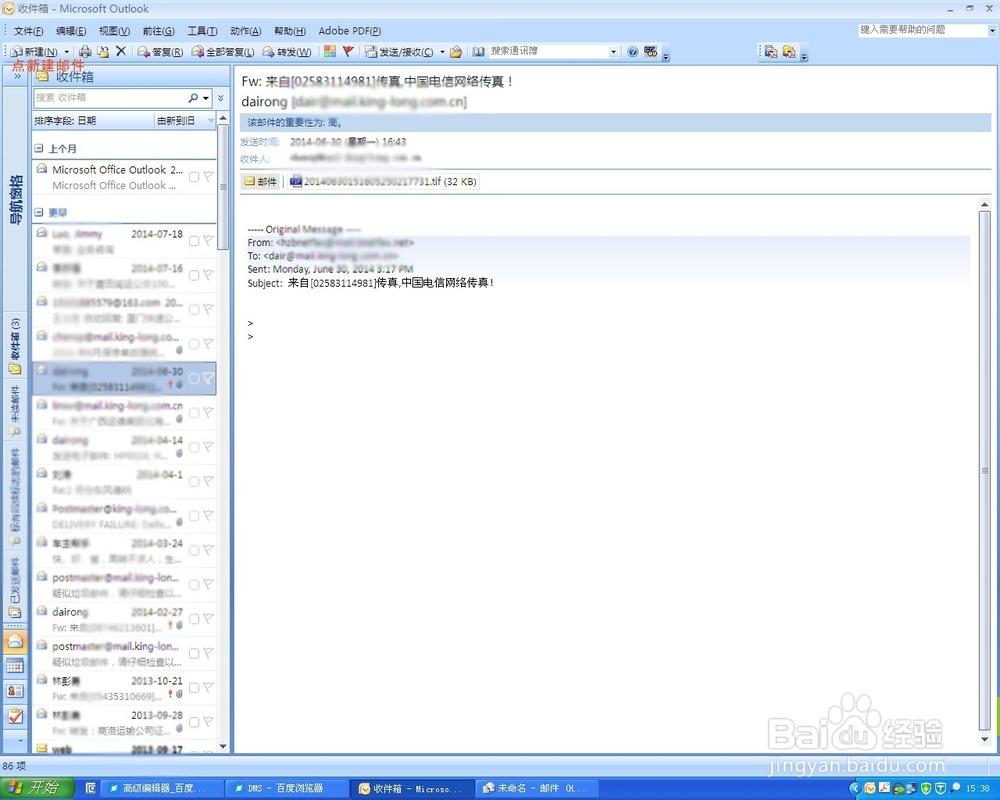Screen dimensions: 1000x800
Task: Open the dropdown arrow next to 新建(N)
Action: tap(67, 52)
